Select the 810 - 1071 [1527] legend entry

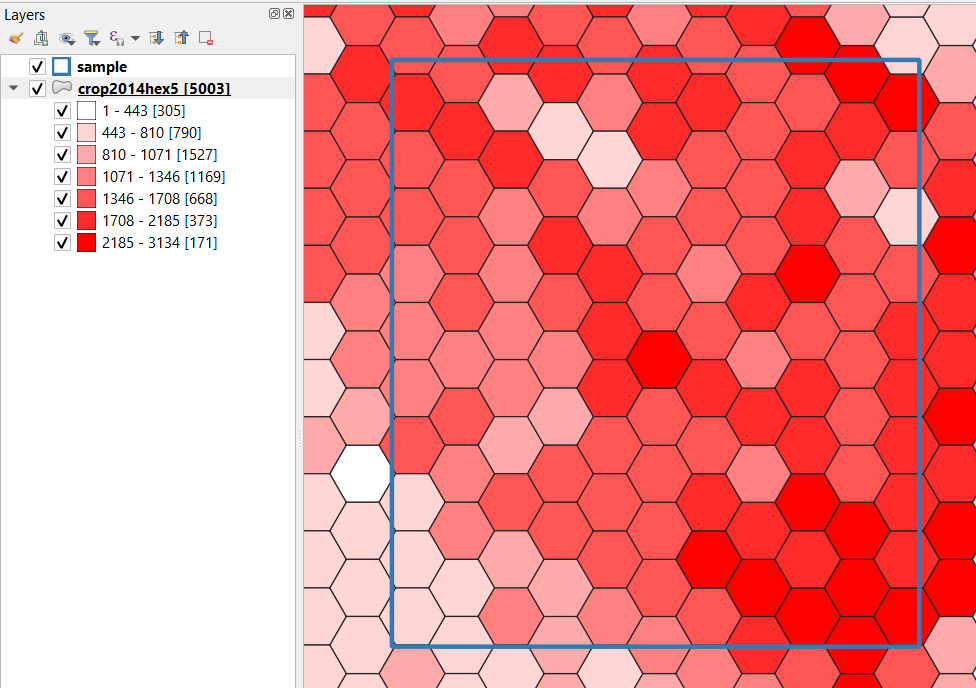tap(159, 155)
